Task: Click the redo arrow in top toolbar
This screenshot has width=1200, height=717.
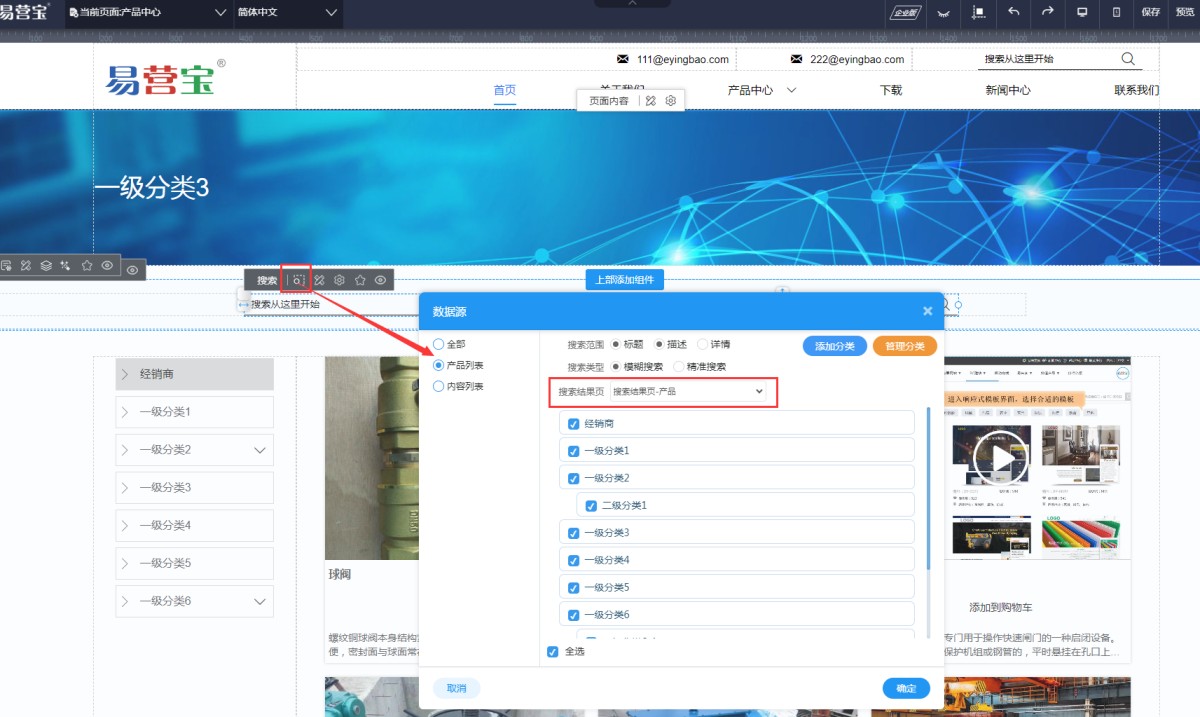Action: [1047, 12]
